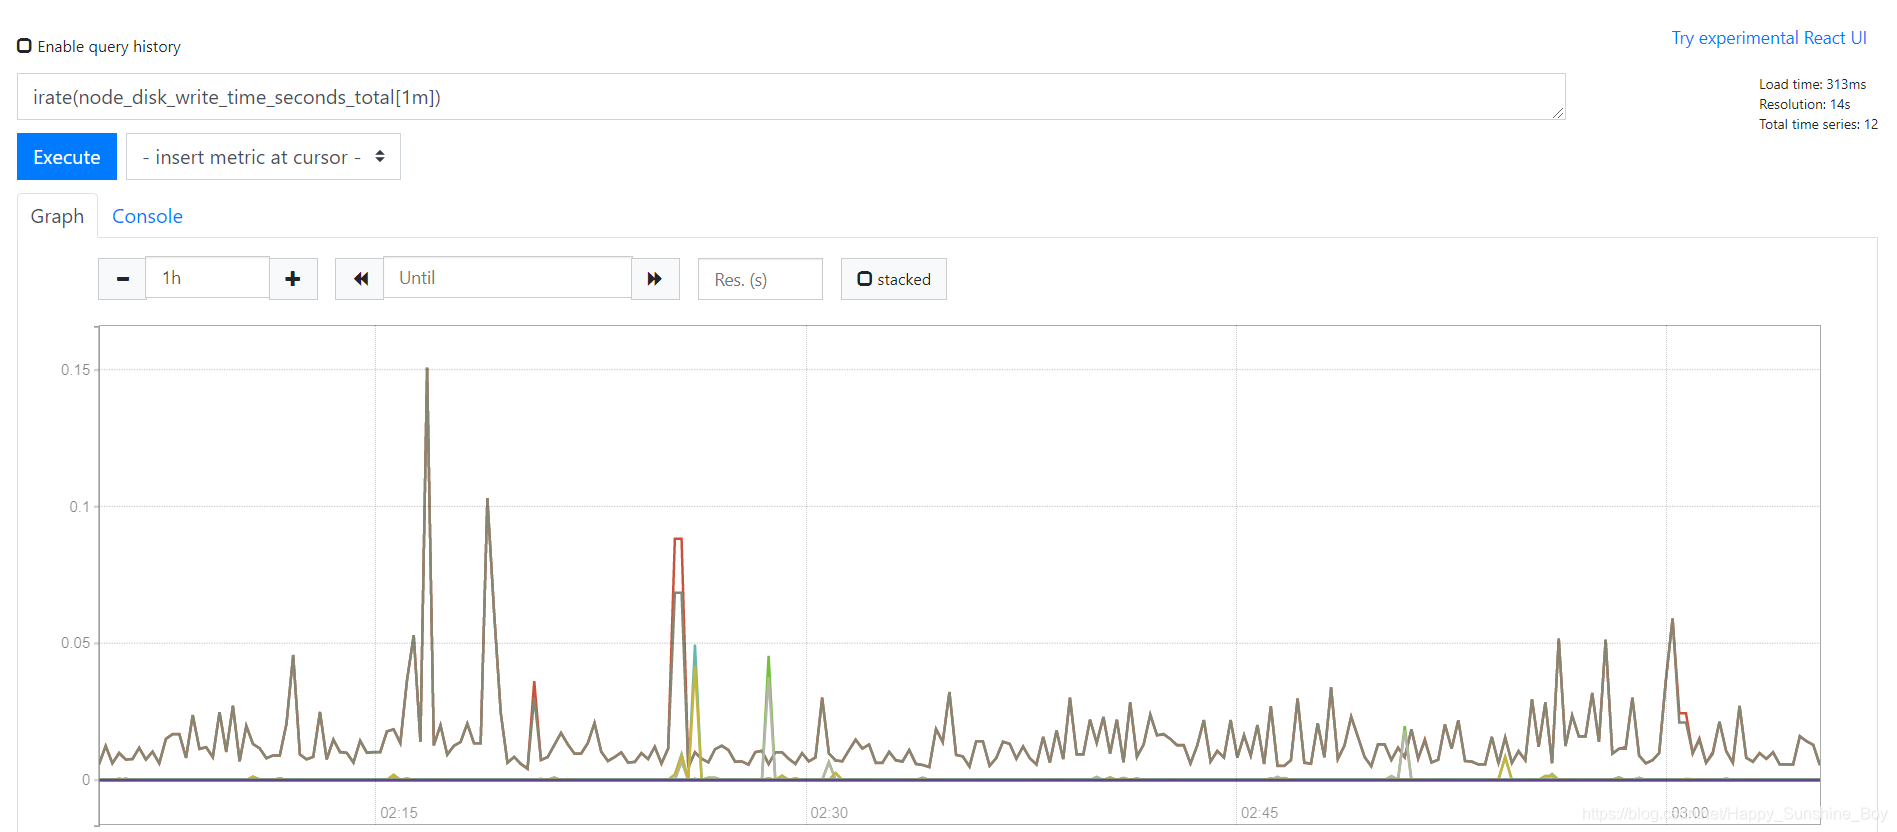The width and height of the screenshot is (1897, 832).
Task: Click the 0.05 y-axis label
Action: coord(75,643)
